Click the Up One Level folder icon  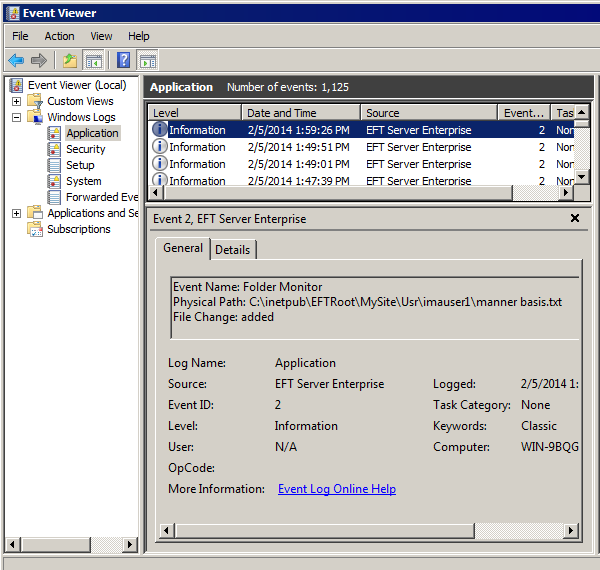click(x=69, y=60)
